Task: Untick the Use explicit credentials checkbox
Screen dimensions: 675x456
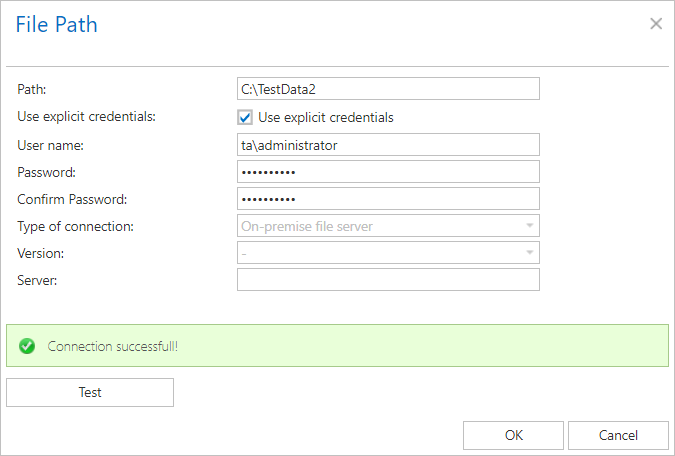Action: 245,117
